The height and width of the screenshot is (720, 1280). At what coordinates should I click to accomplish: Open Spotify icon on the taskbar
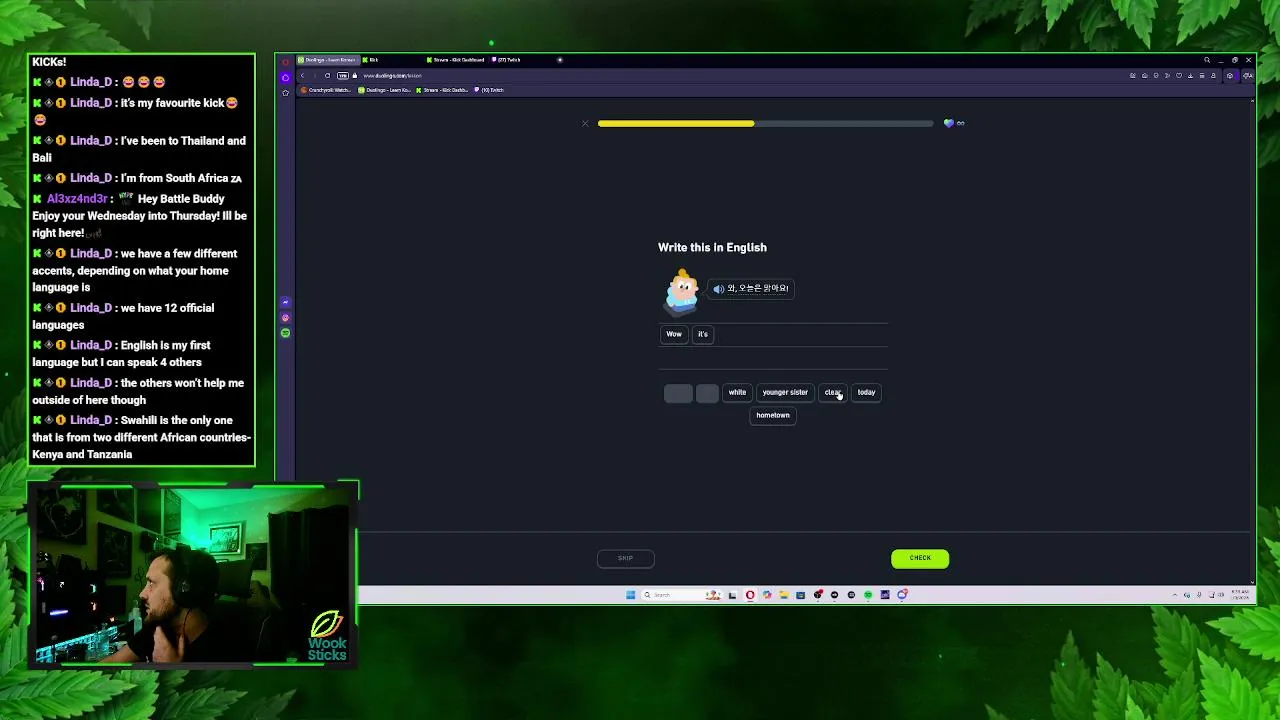(868, 595)
